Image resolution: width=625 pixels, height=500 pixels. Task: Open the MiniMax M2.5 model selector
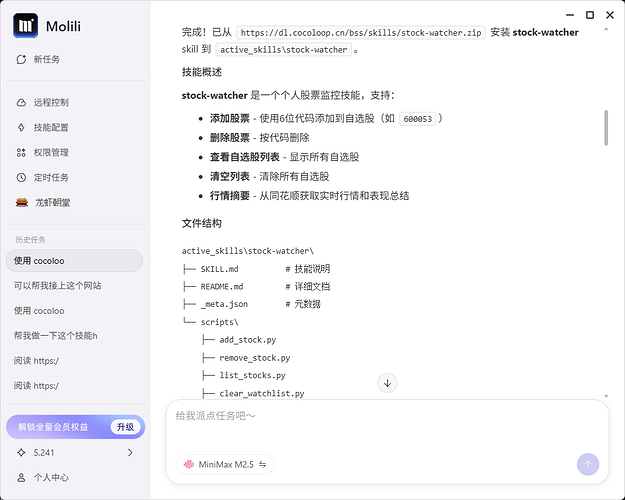tap(225, 465)
